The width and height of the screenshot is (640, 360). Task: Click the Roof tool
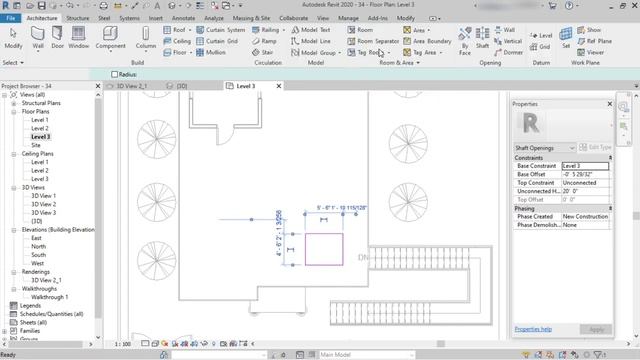(174, 30)
